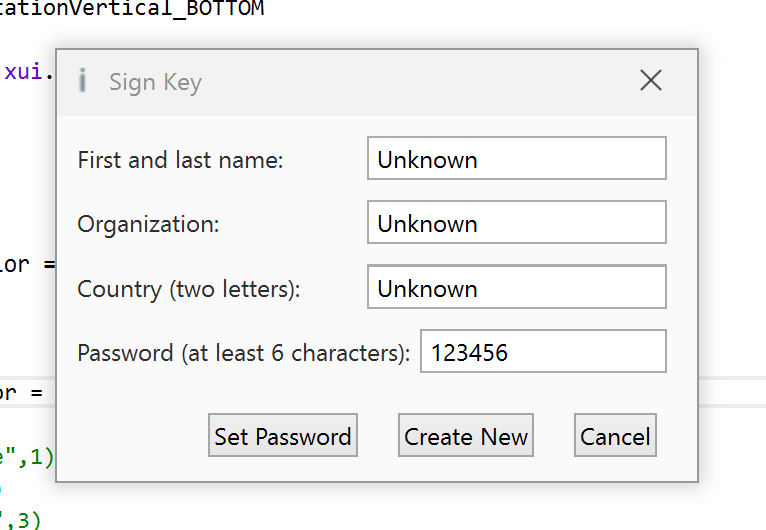Click the ',3)' code fragment at the bottom
This screenshot has width=766, height=530.
tap(21, 520)
